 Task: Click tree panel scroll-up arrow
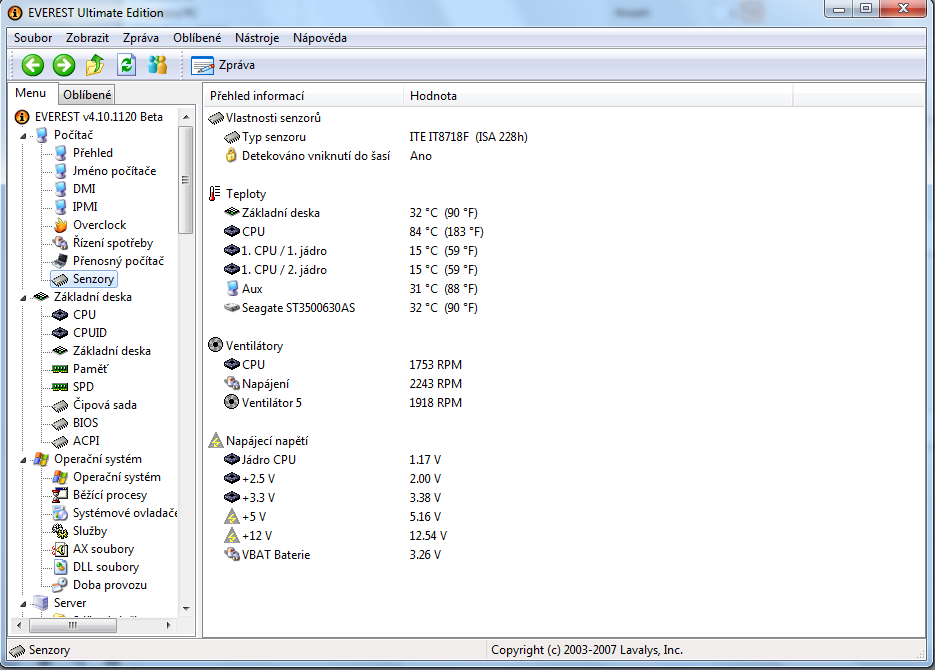(186, 117)
